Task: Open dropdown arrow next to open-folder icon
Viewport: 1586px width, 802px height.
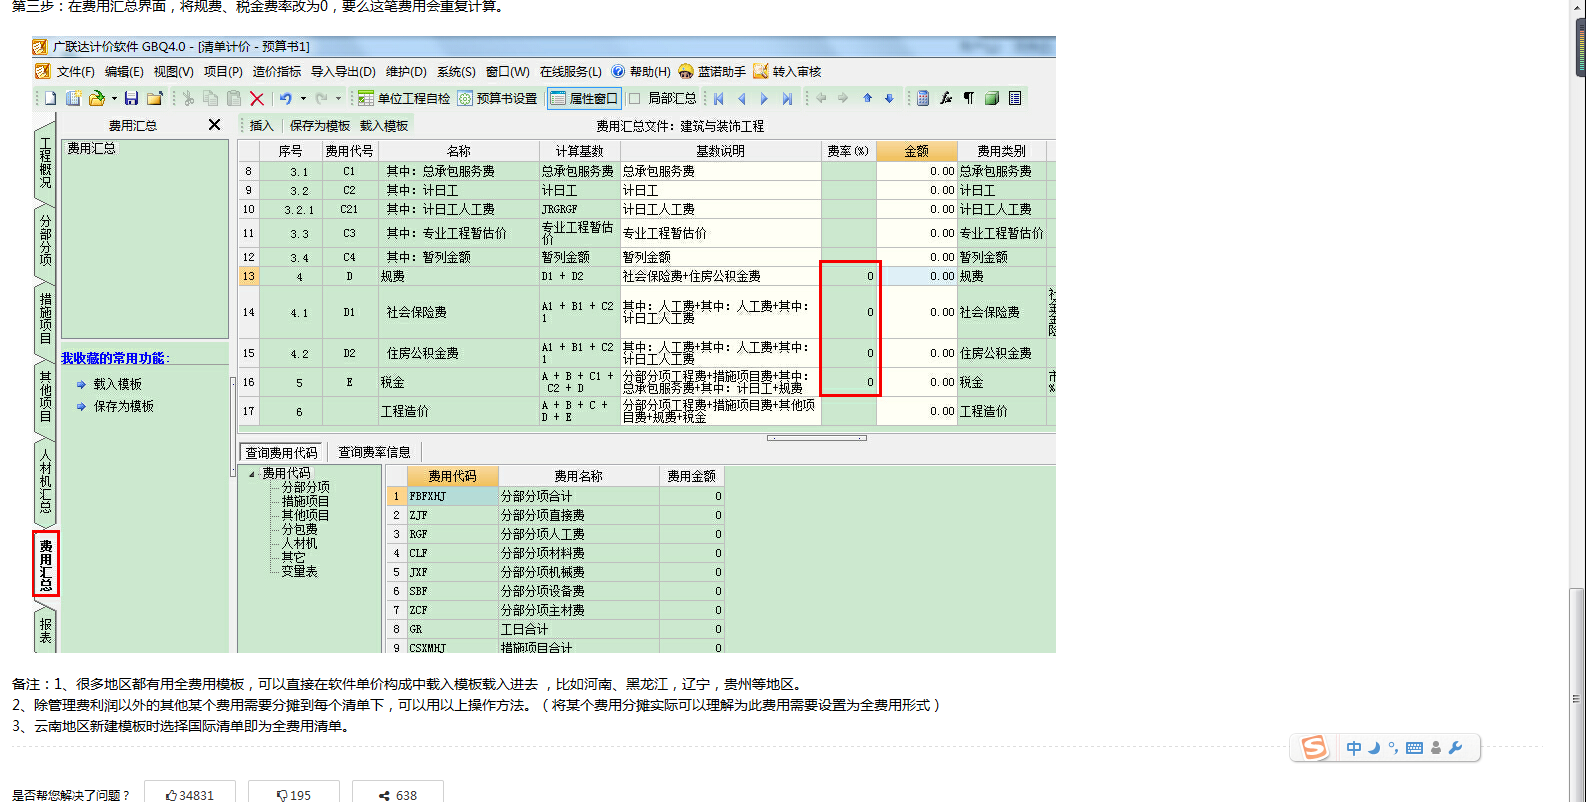Action: click(114, 98)
